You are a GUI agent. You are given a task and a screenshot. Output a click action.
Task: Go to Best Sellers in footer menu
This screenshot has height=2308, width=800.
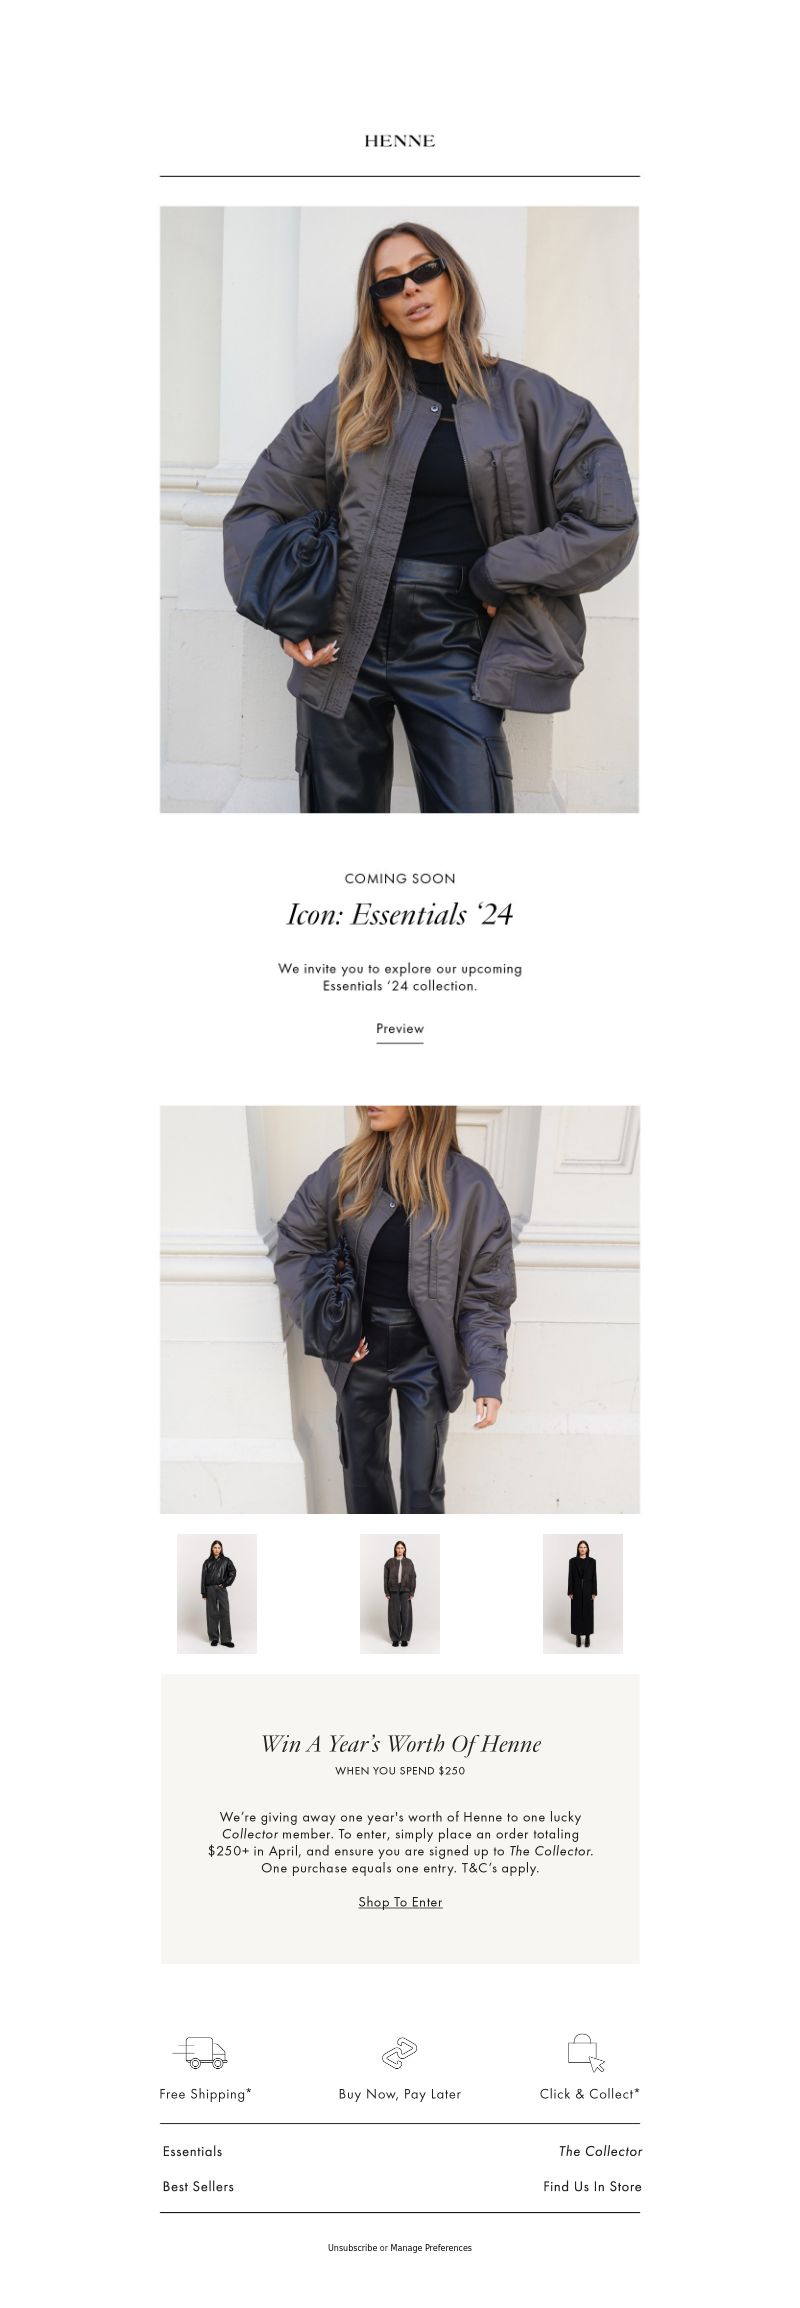198,2186
